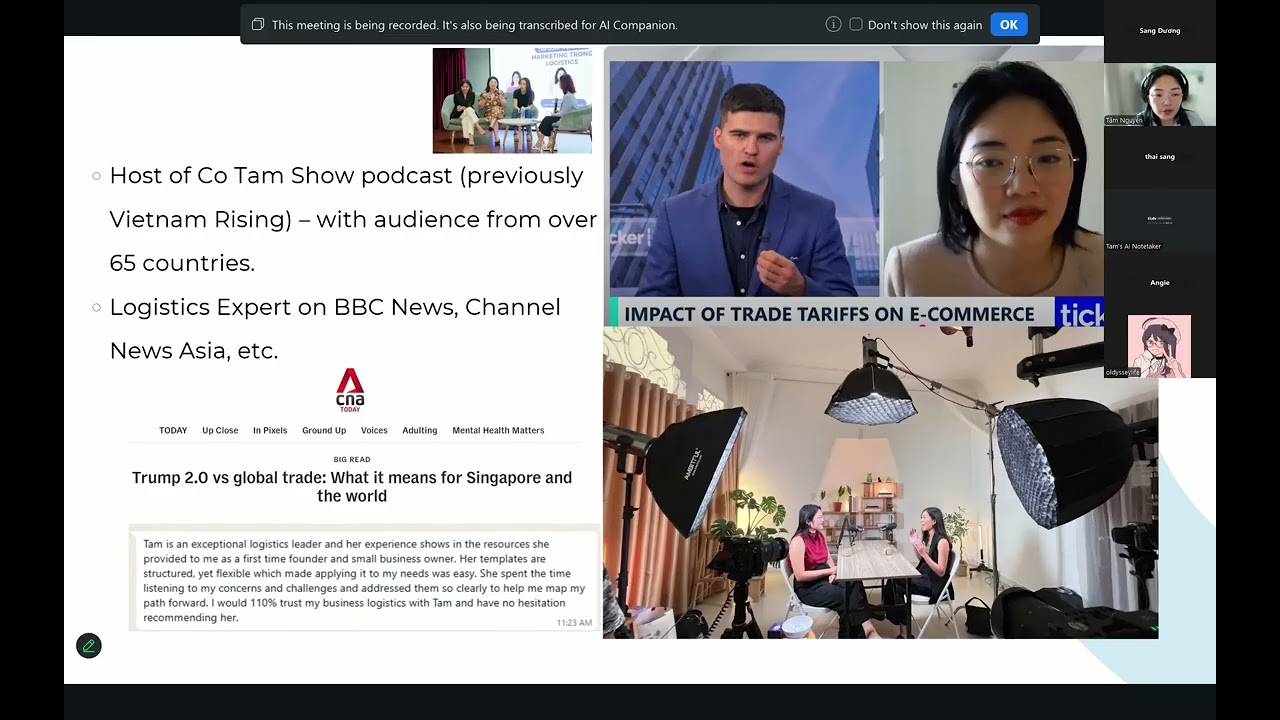1280x720 pixels.
Task: Click the 11:23 AM message timestamp
Action: click(x=574, y=623)
